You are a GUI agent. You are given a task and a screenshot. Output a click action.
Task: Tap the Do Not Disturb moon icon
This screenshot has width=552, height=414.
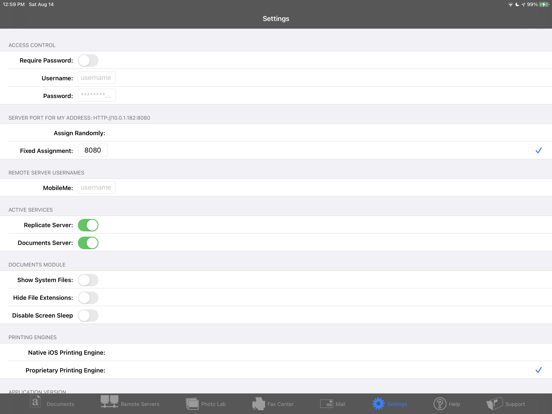pyautogui.click(x=517, y=5)
